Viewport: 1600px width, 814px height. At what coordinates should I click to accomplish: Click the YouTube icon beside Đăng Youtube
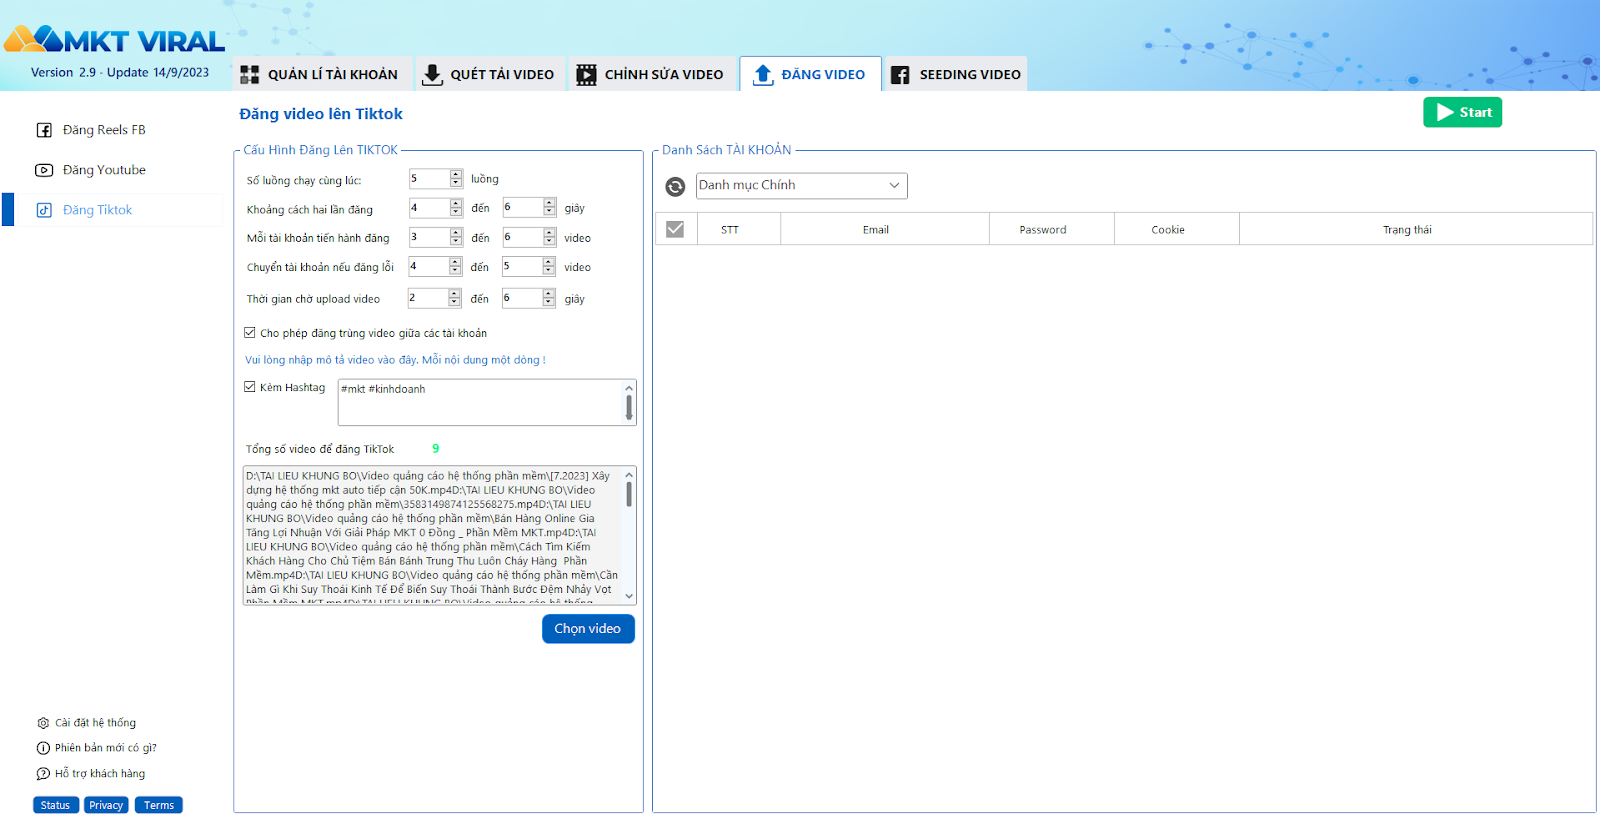pos(44,170)
